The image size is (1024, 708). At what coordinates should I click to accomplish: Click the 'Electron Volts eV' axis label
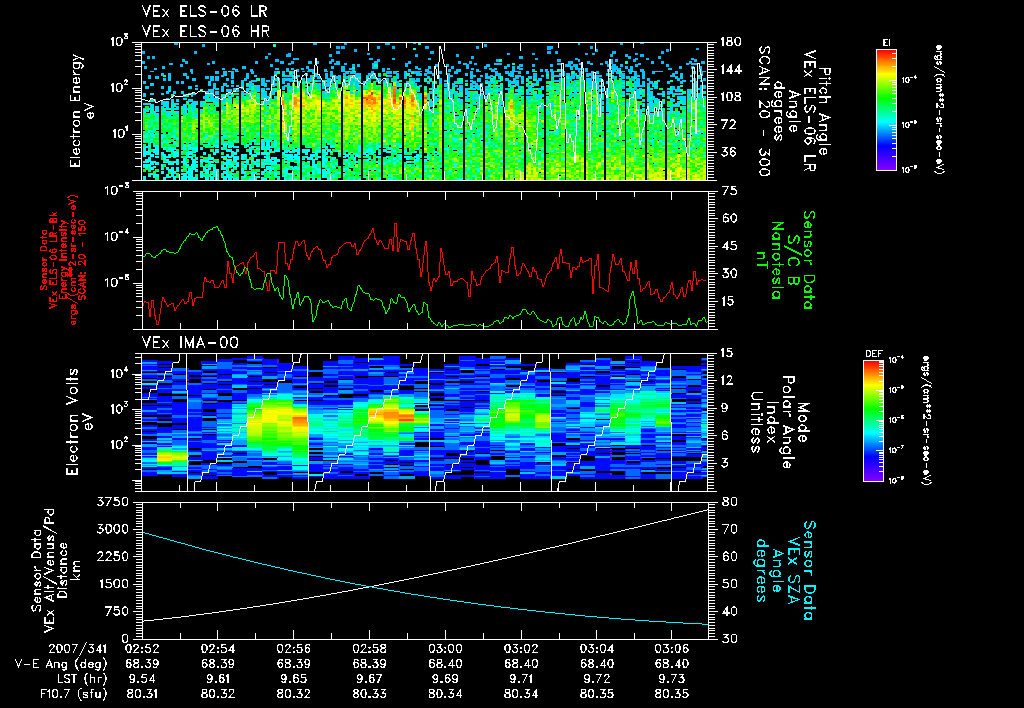coord(79,422)
